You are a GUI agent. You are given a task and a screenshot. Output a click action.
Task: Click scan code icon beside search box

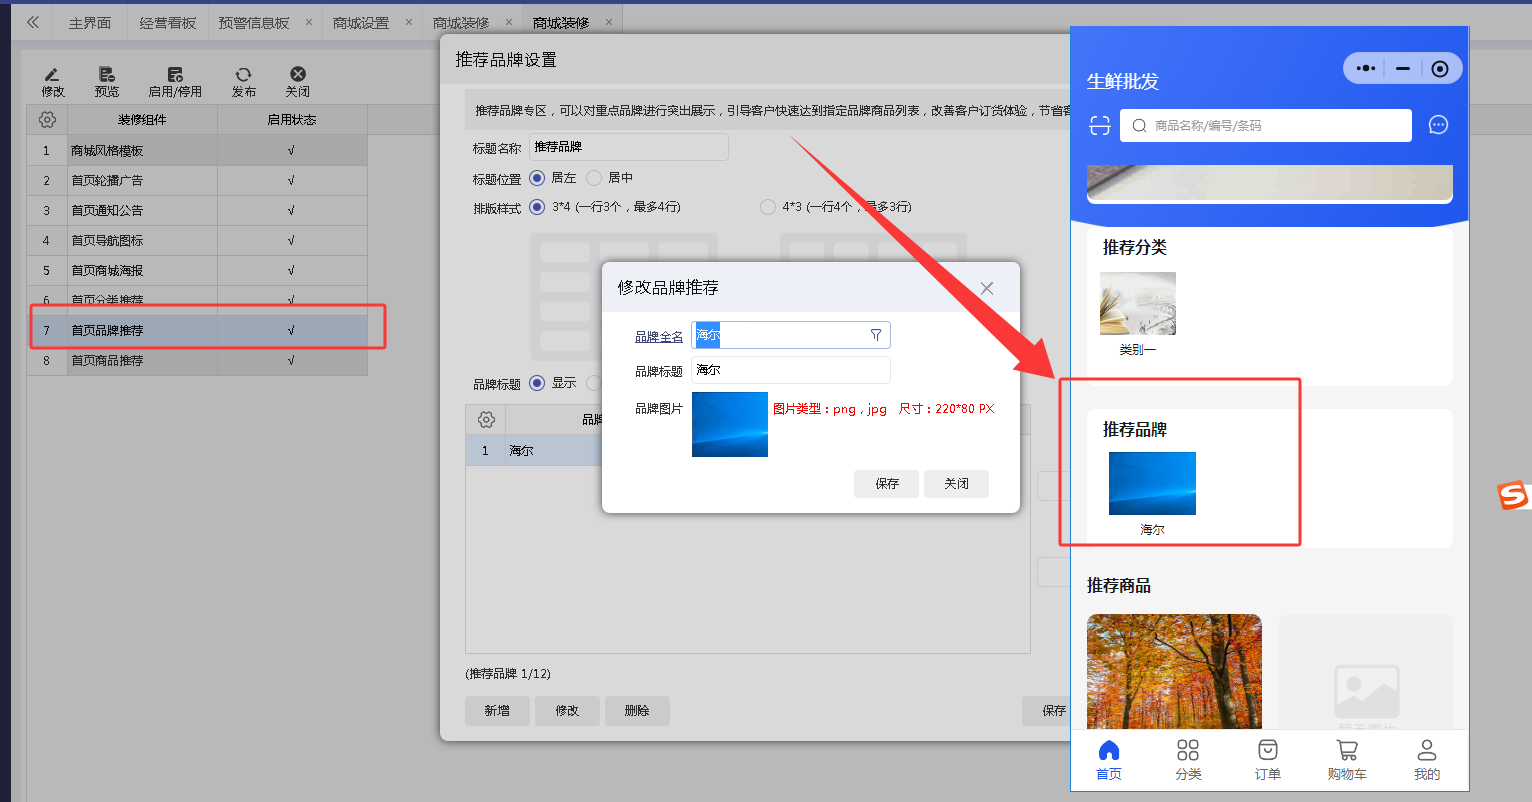coord(1100,126)
